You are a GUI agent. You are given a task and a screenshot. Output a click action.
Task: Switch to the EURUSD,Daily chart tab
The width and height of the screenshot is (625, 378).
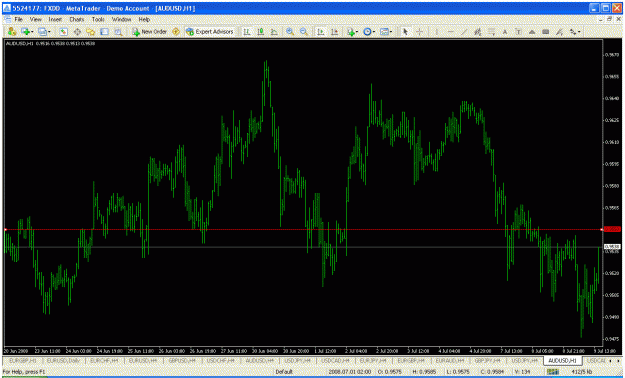[x=63, y=360]
